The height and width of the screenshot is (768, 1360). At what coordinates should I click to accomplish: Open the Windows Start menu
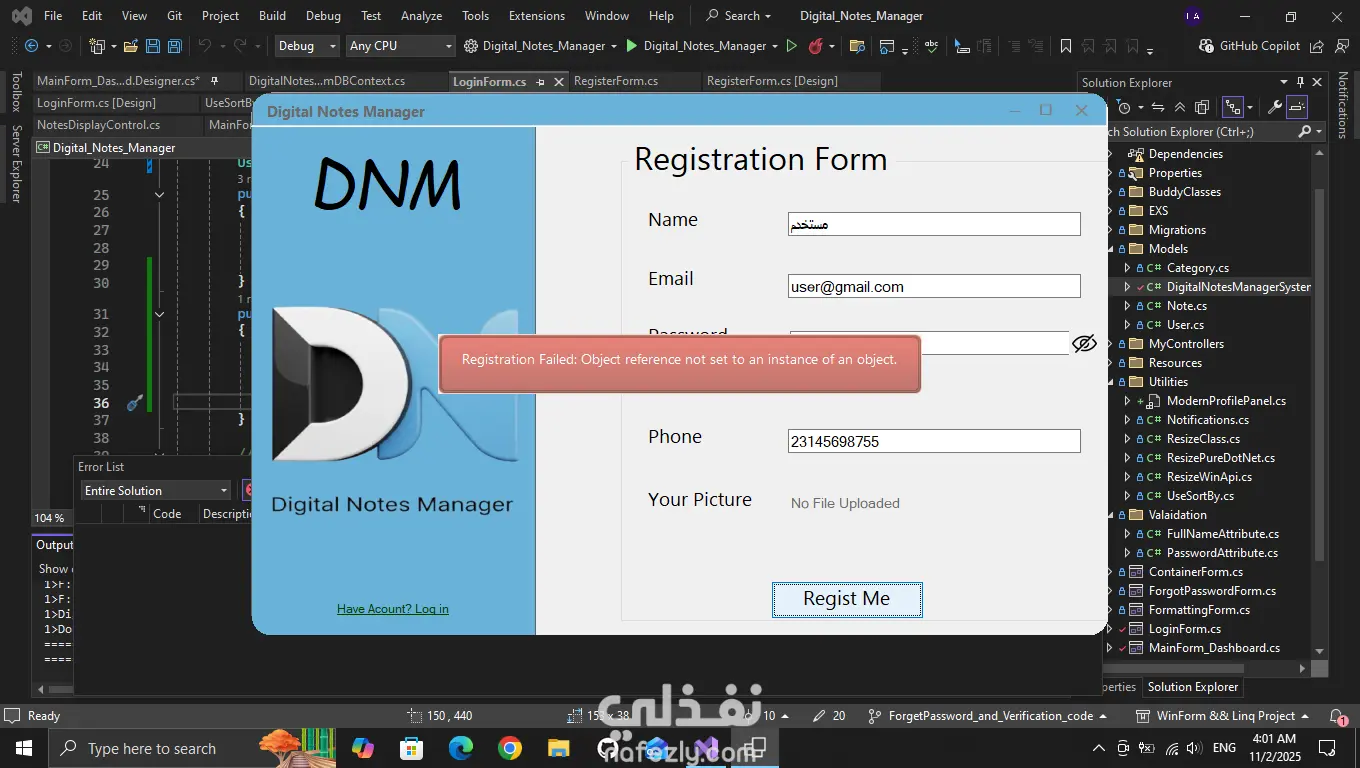24,748
